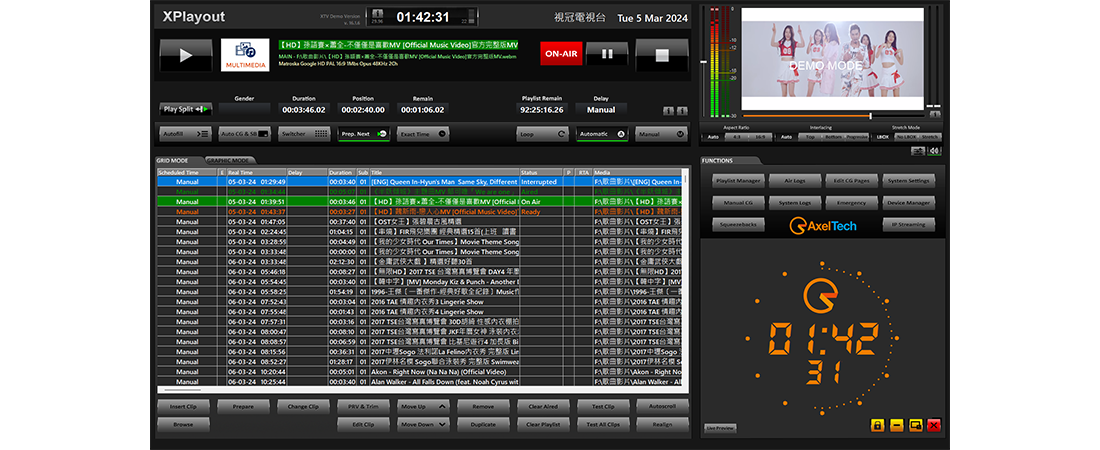Mute preview audio with speaker icon
Viewport: 1100px width, 450px height.
tap(934, 151)
